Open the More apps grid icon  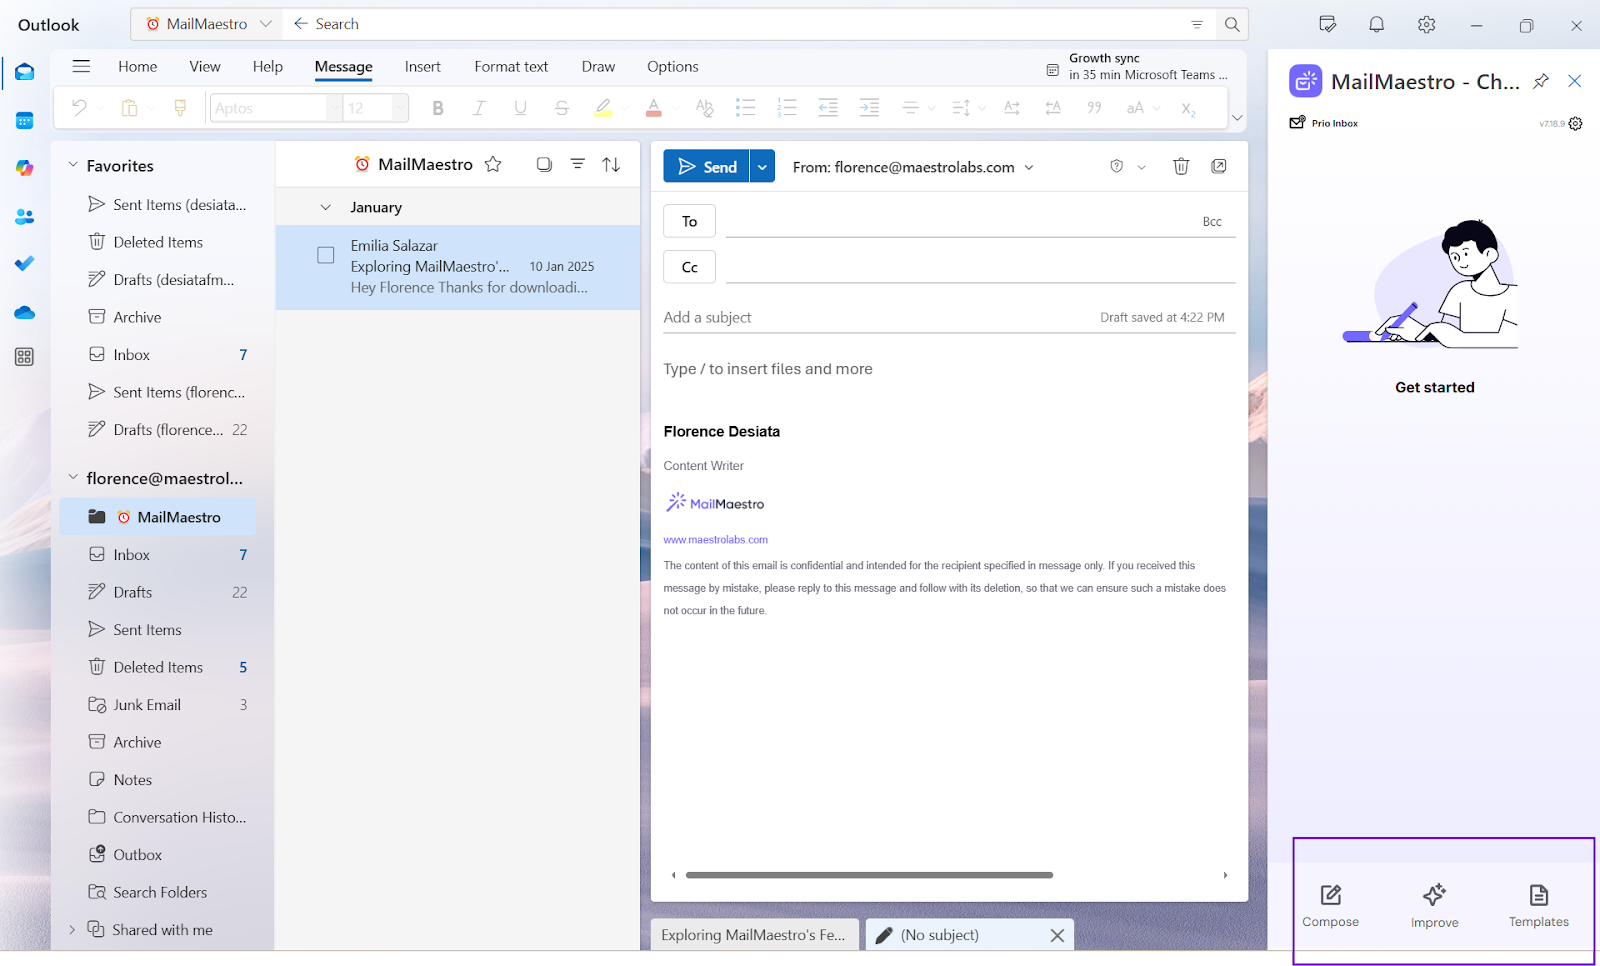click(x=25, y=357)
